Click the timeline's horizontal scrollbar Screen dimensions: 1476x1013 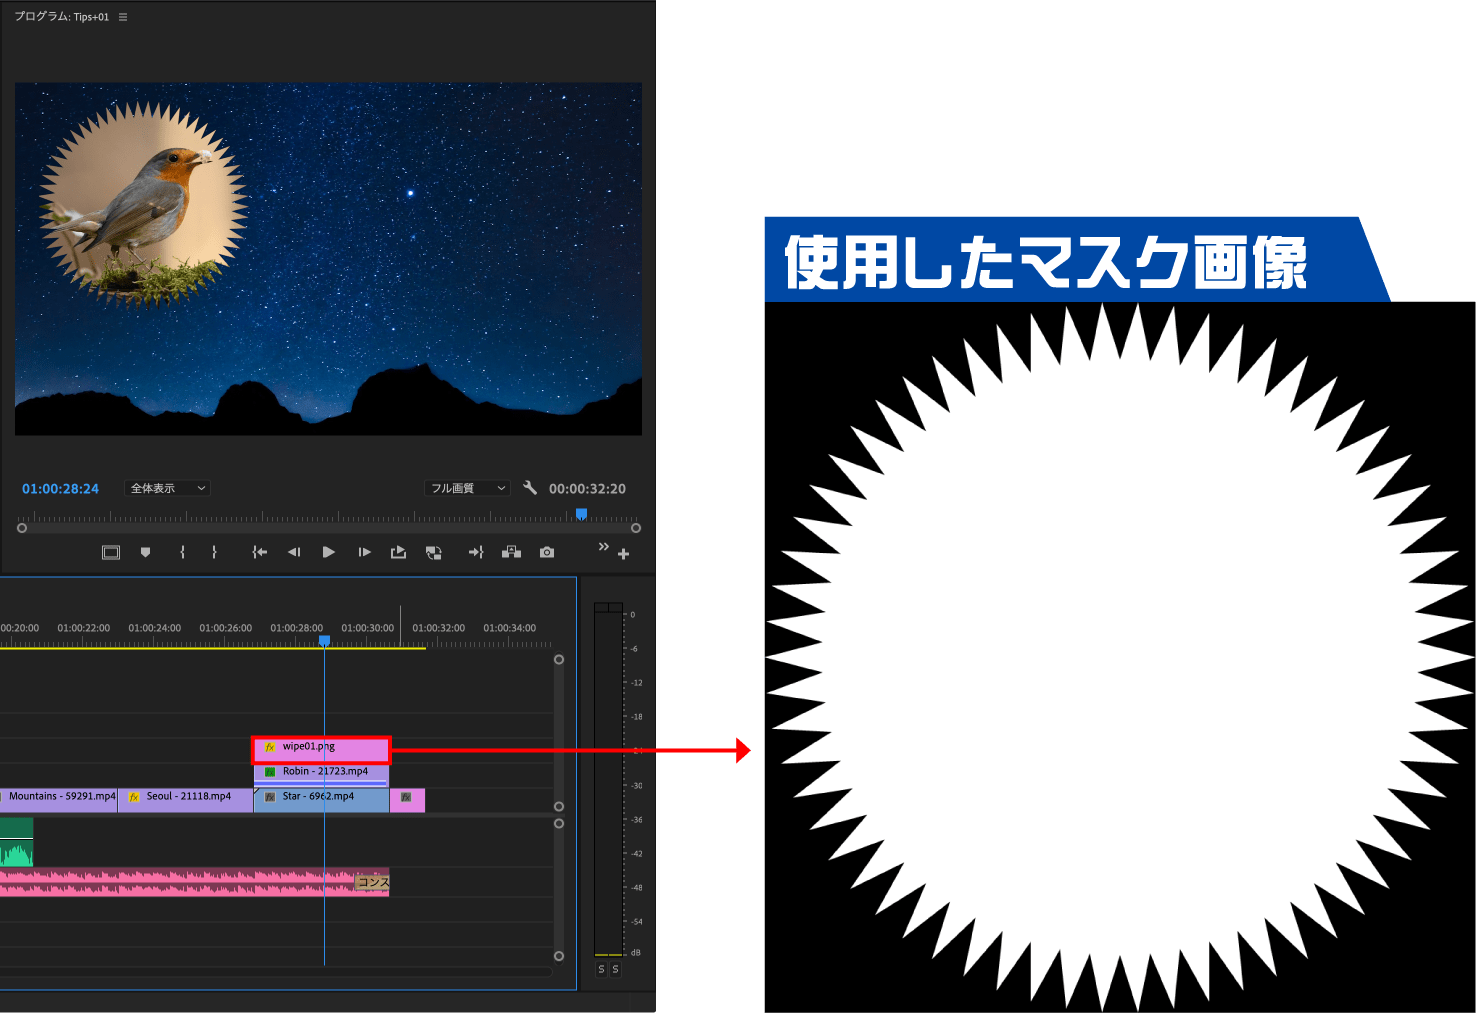(276, 972)
